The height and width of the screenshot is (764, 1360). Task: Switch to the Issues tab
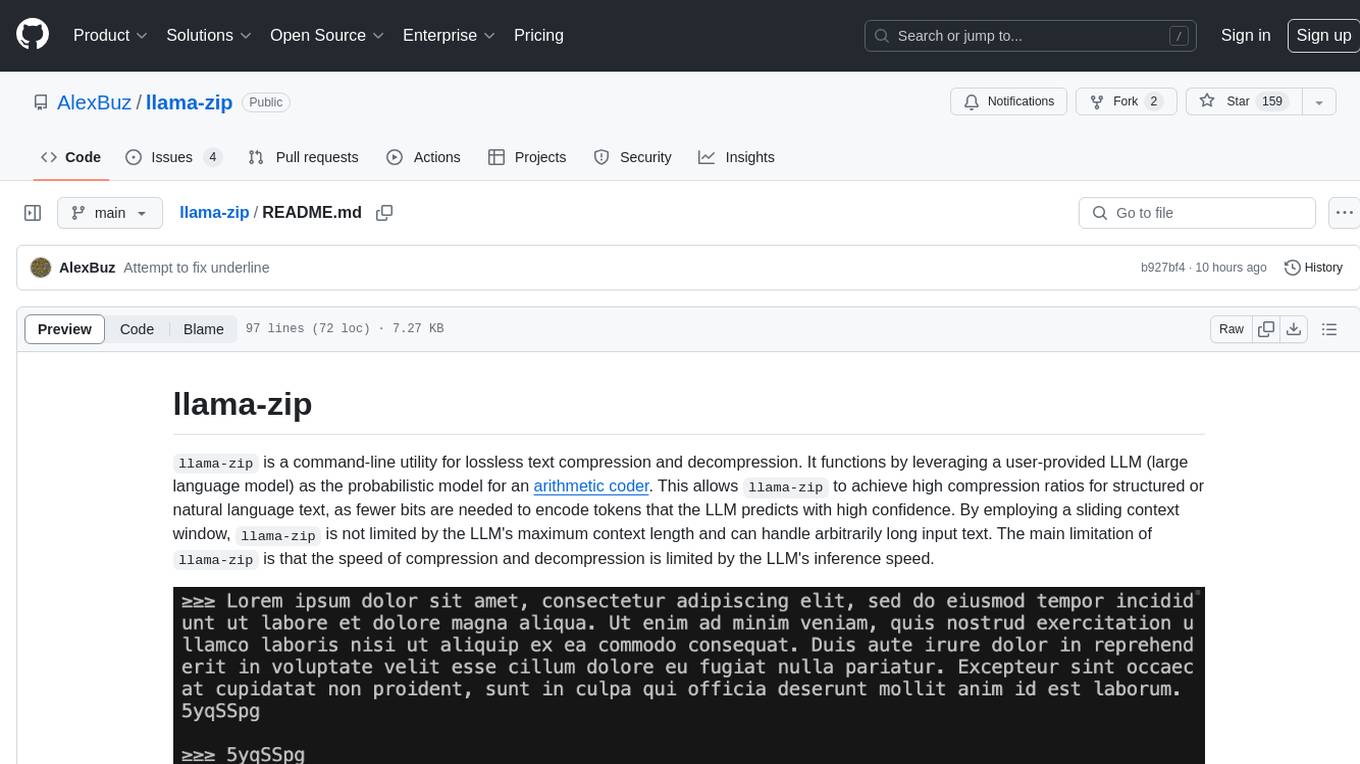(x=174, y=157)
